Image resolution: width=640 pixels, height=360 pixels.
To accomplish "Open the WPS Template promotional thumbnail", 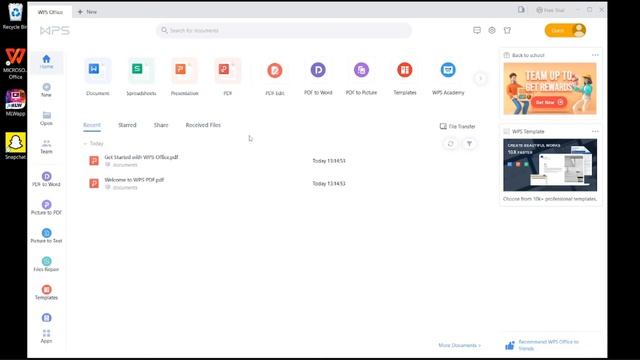I will point(550,165).
